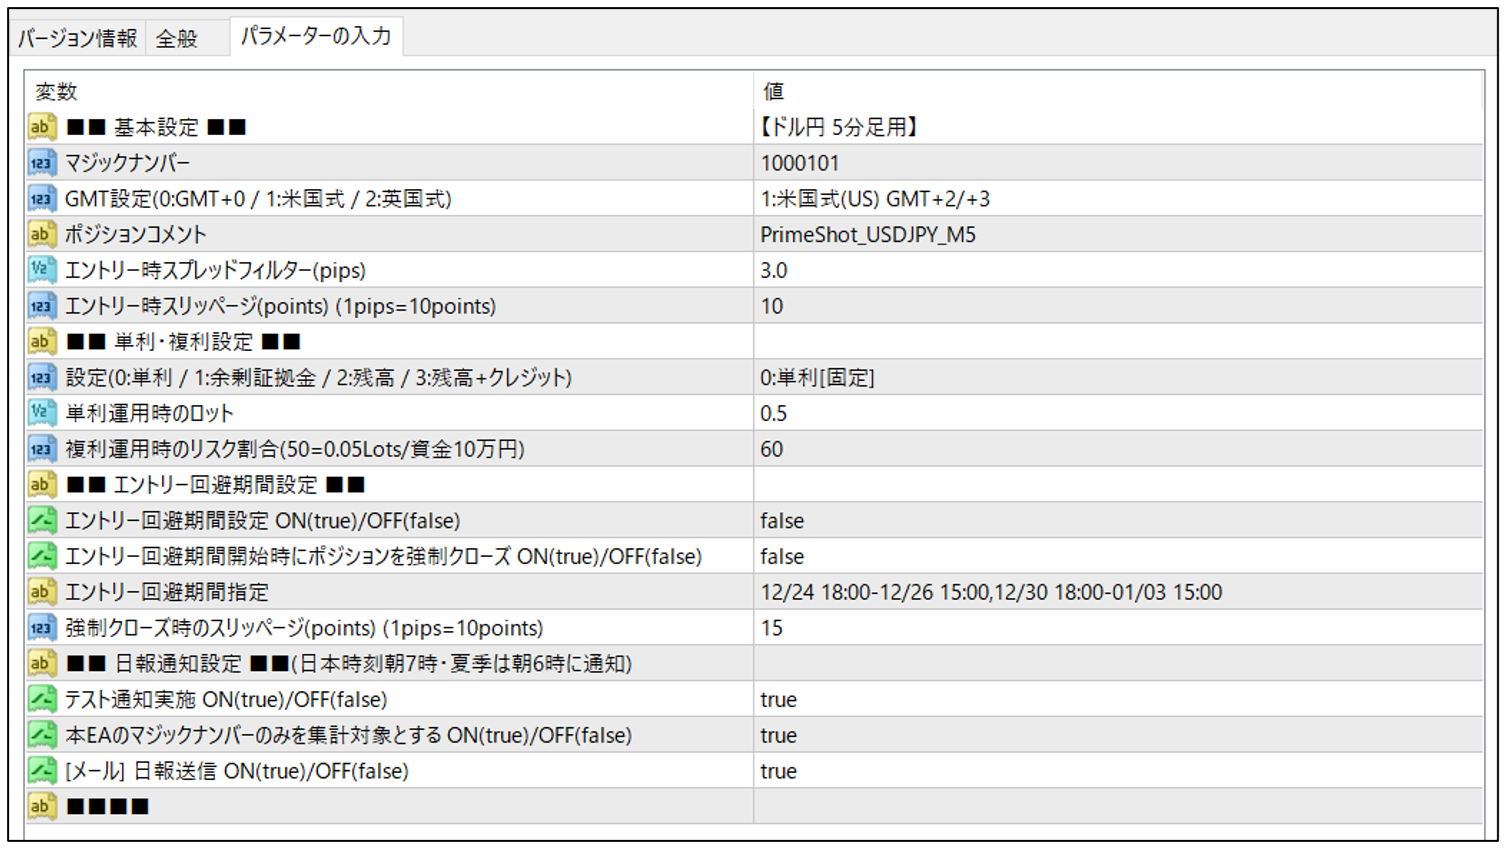This screenshot has width=1504, height=848.
Task: Click the integer icon beside マジックナンバー
Action: (41, 163)
